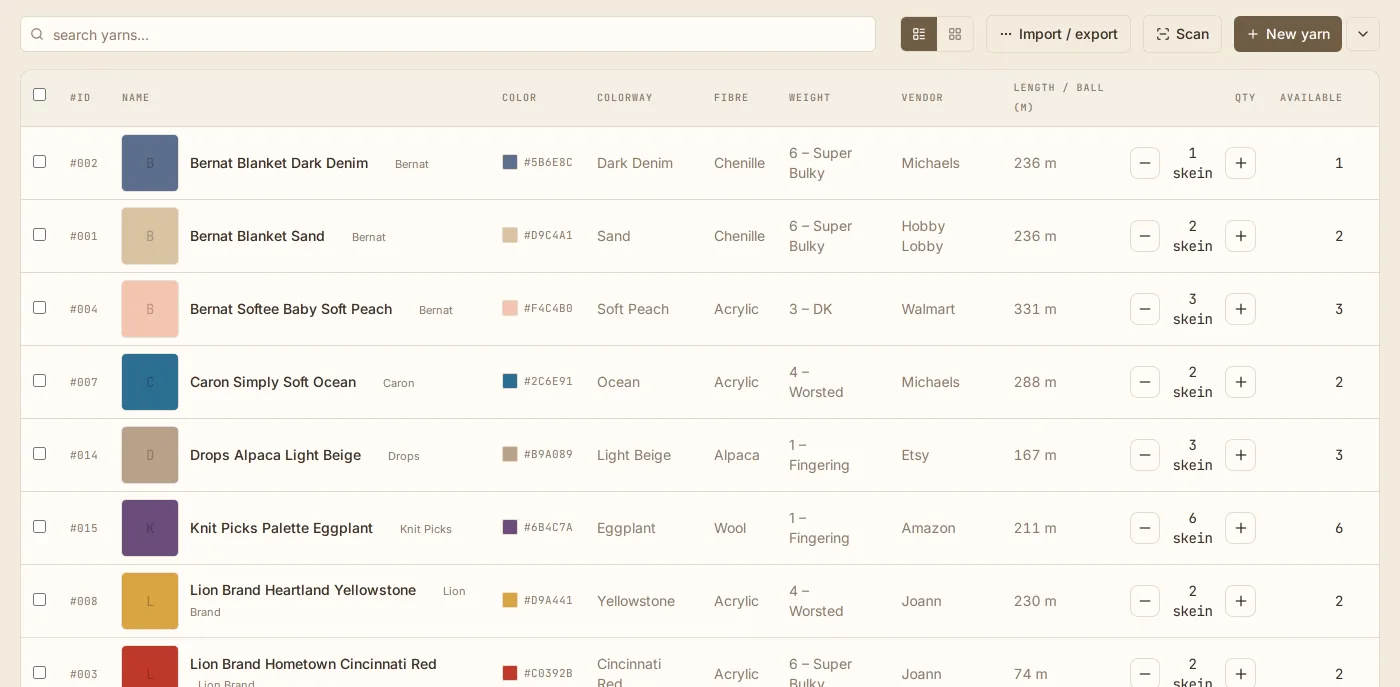Decrease Knit Picks Palette Eggplant quantity

[x=1145, y=528]
